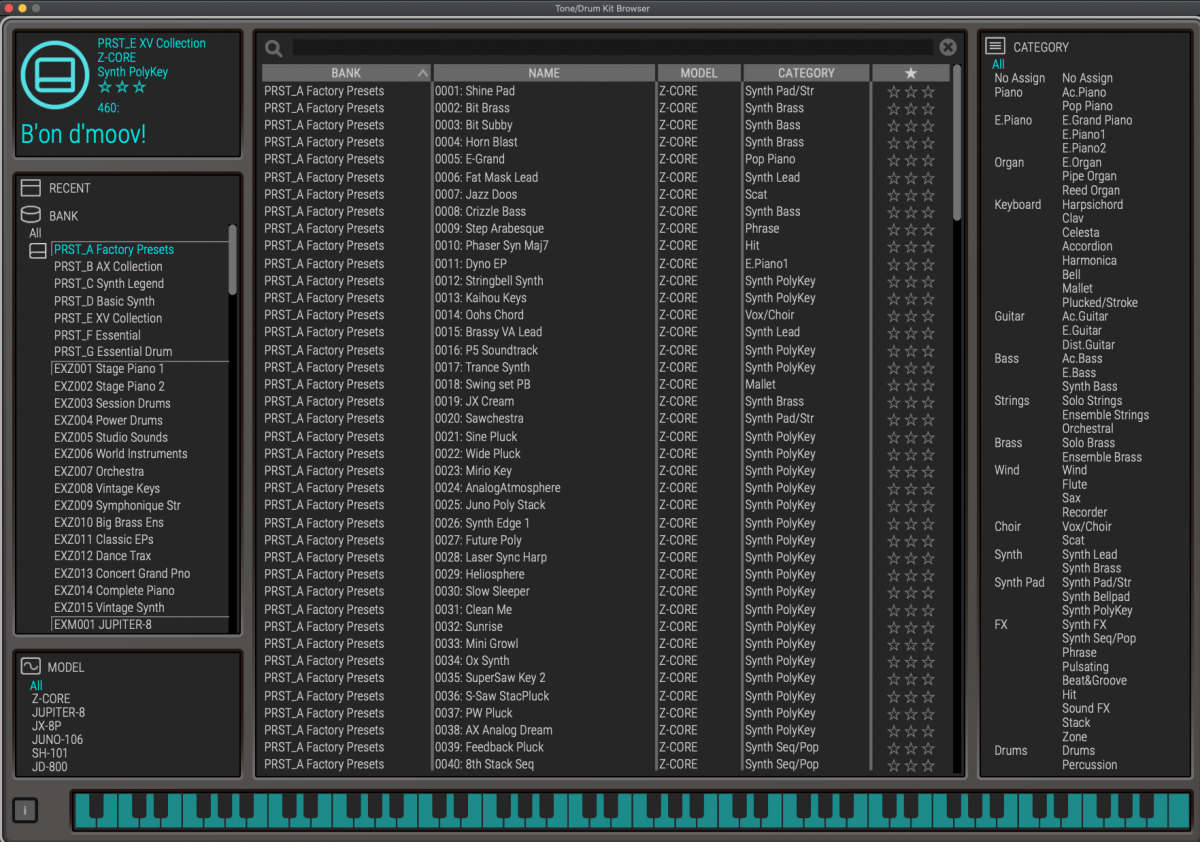The width and height of the screenshot is (1200, 842).
Task: Filter by the Pipe Organ category
Action: pos(1089,176)
